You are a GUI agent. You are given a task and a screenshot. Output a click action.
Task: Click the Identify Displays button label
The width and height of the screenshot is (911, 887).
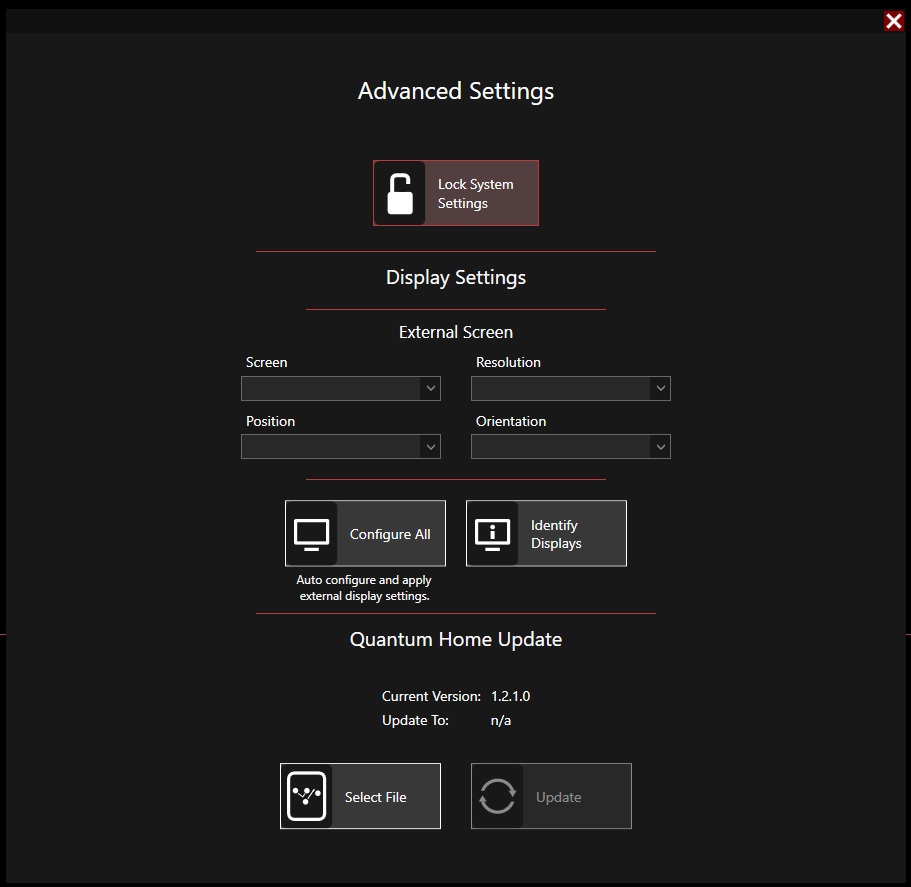pos(556,534)
